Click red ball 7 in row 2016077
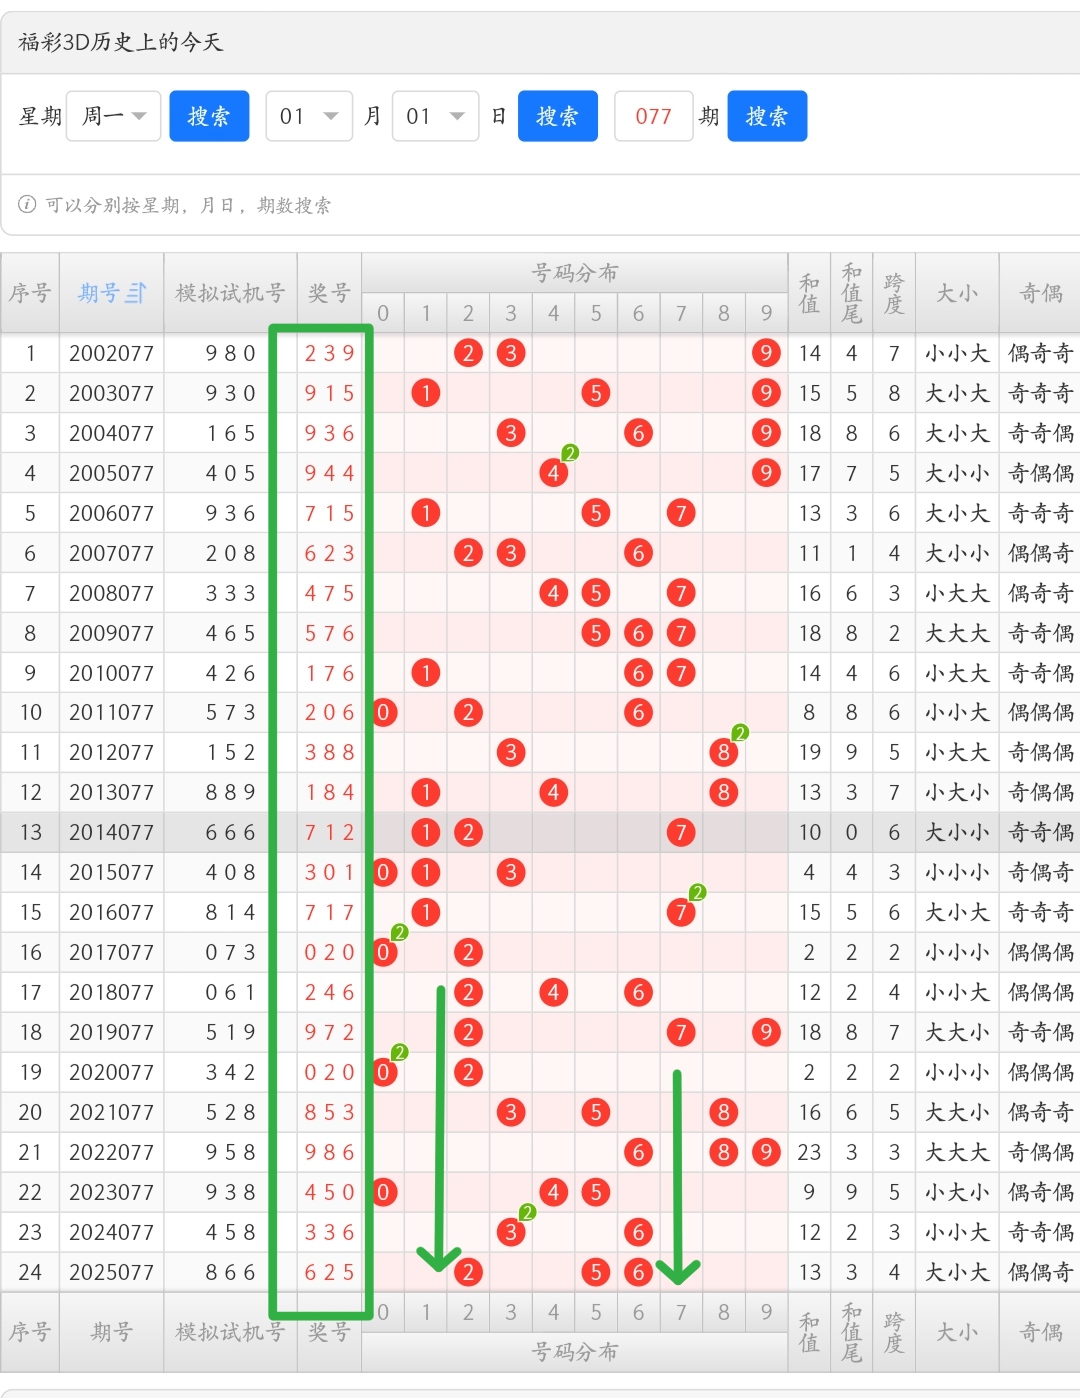This screenshot has height=1398, width=1080. (x=681, y=912)
